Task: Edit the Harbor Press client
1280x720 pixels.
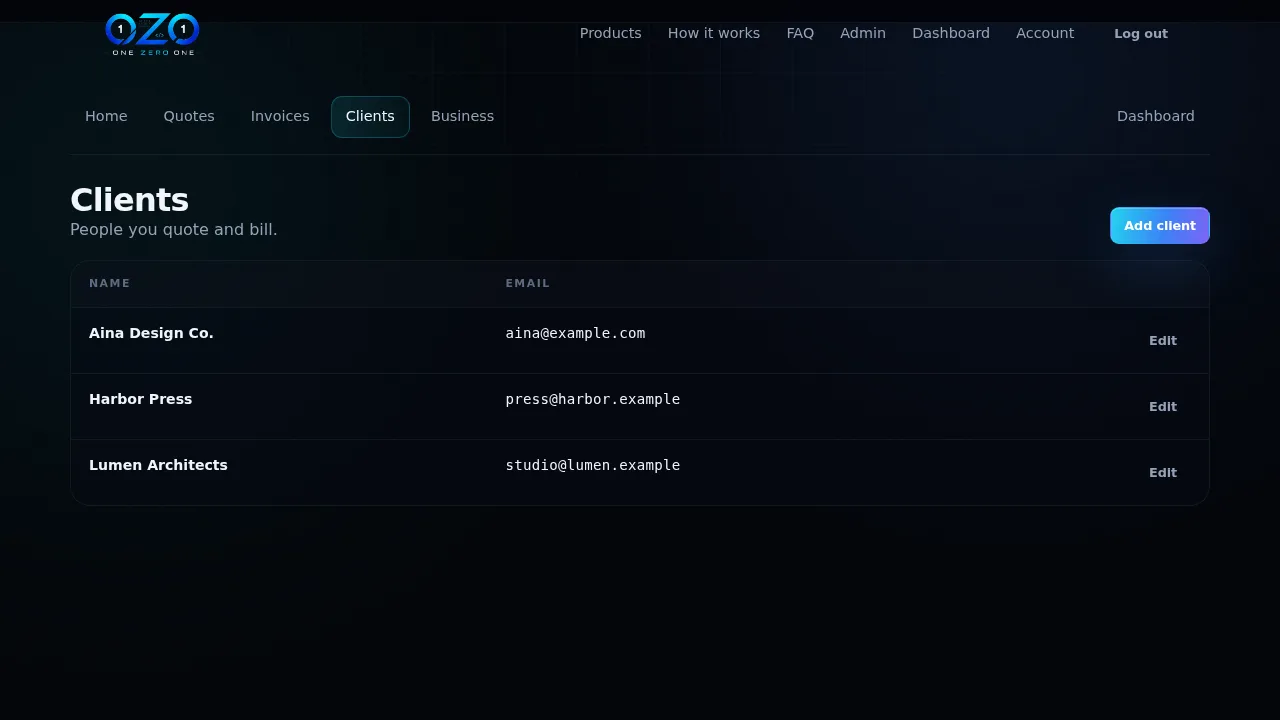Action: click(1163, 407)
